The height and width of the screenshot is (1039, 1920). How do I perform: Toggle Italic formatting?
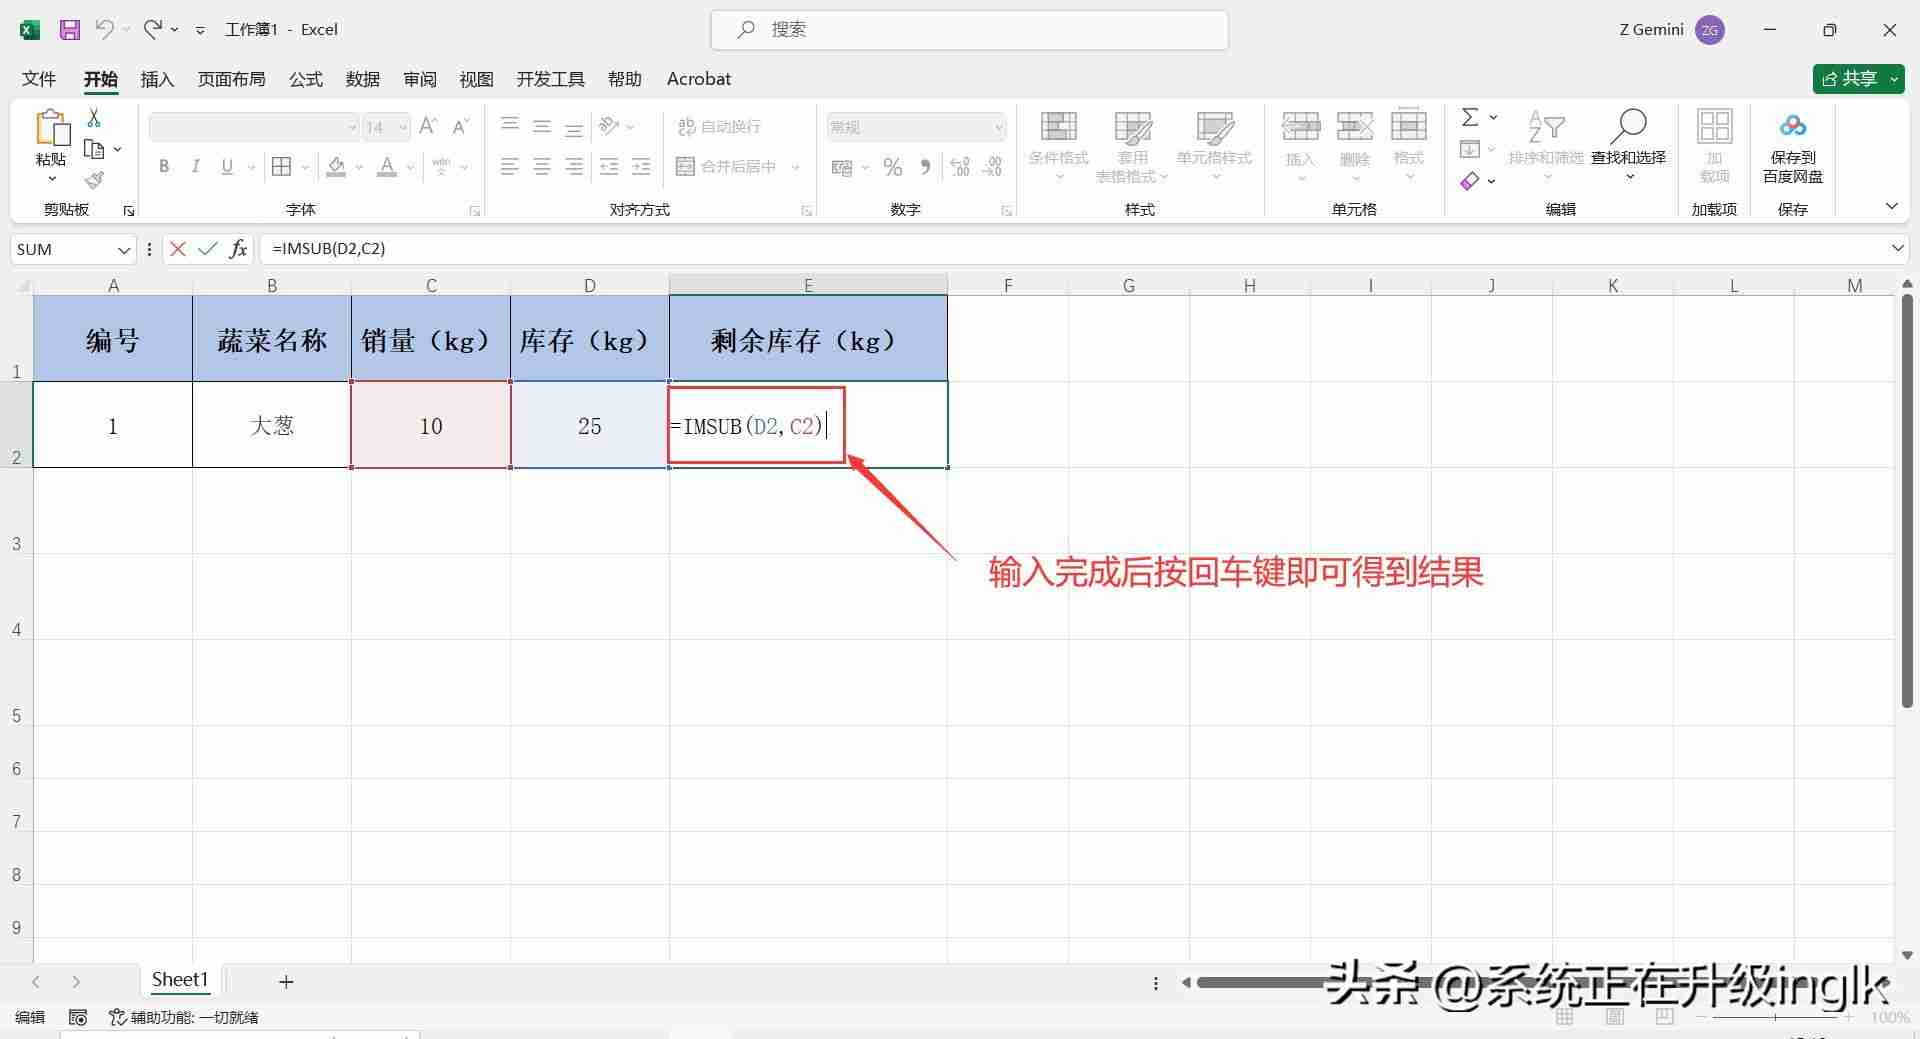pos(196,167)
